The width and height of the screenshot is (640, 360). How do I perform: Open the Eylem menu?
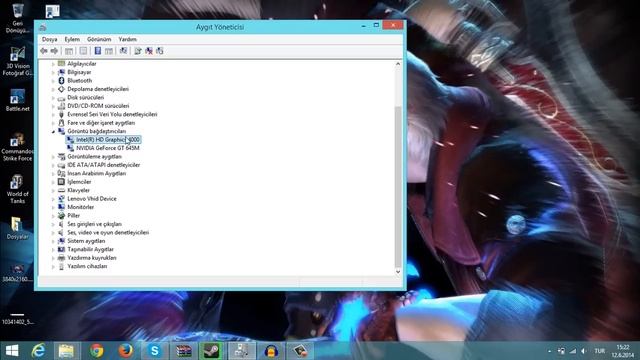tap(72, 39)
